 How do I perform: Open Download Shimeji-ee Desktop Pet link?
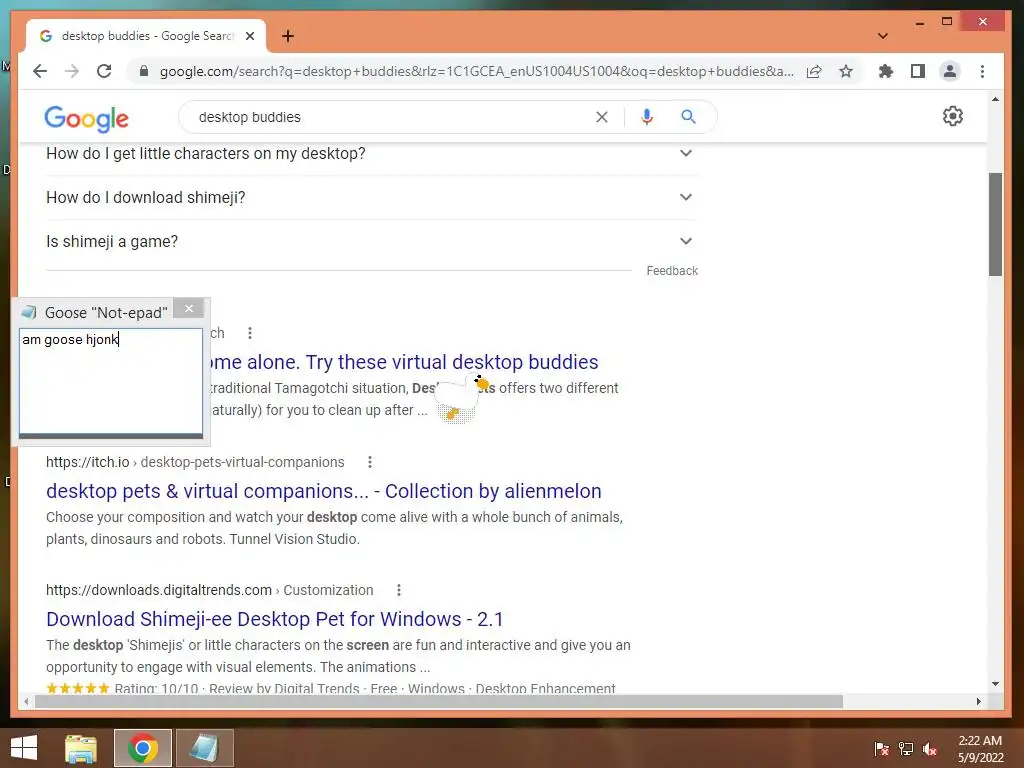click(275, 619)
